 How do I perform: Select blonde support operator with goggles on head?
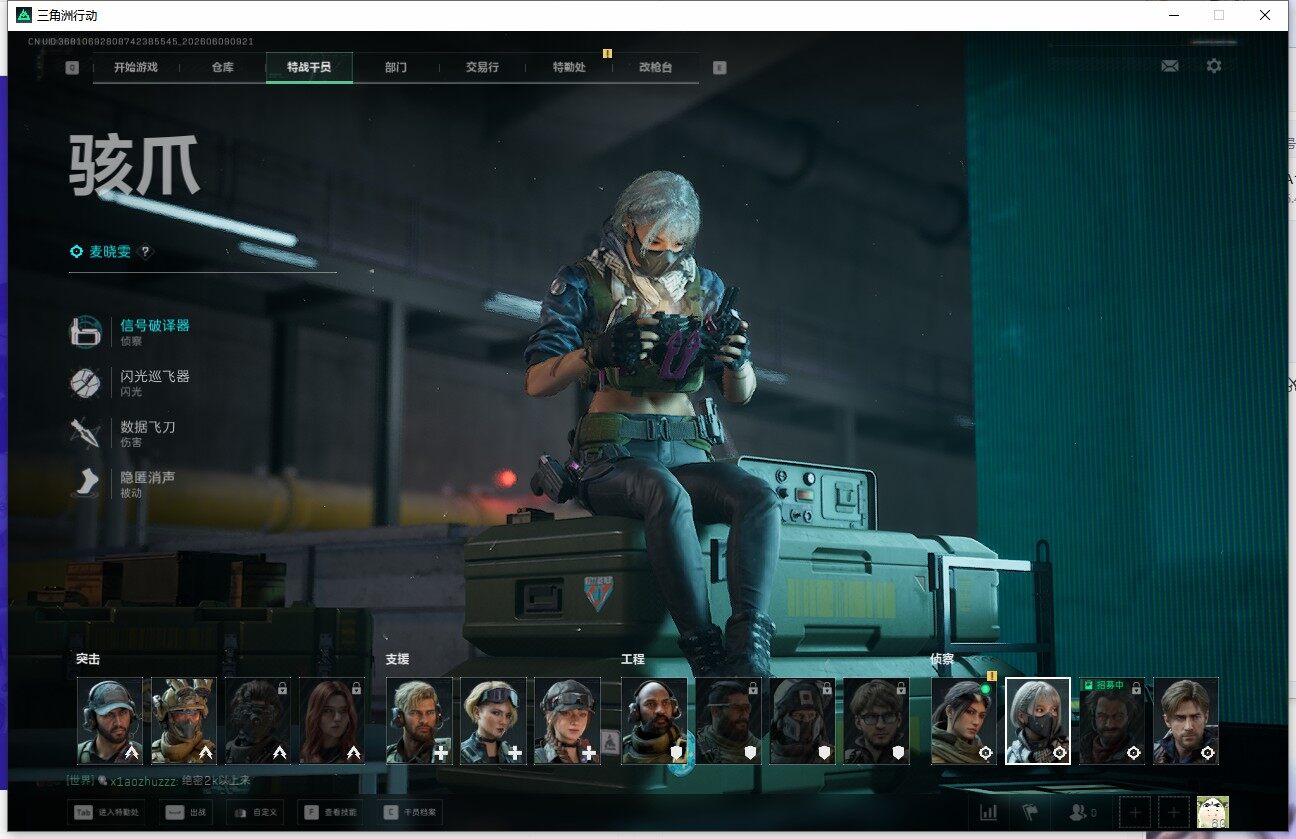[493, 721]
